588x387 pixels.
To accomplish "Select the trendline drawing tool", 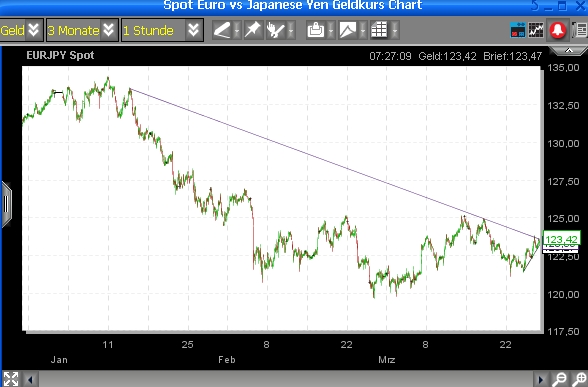I will [x=222, y=30].
